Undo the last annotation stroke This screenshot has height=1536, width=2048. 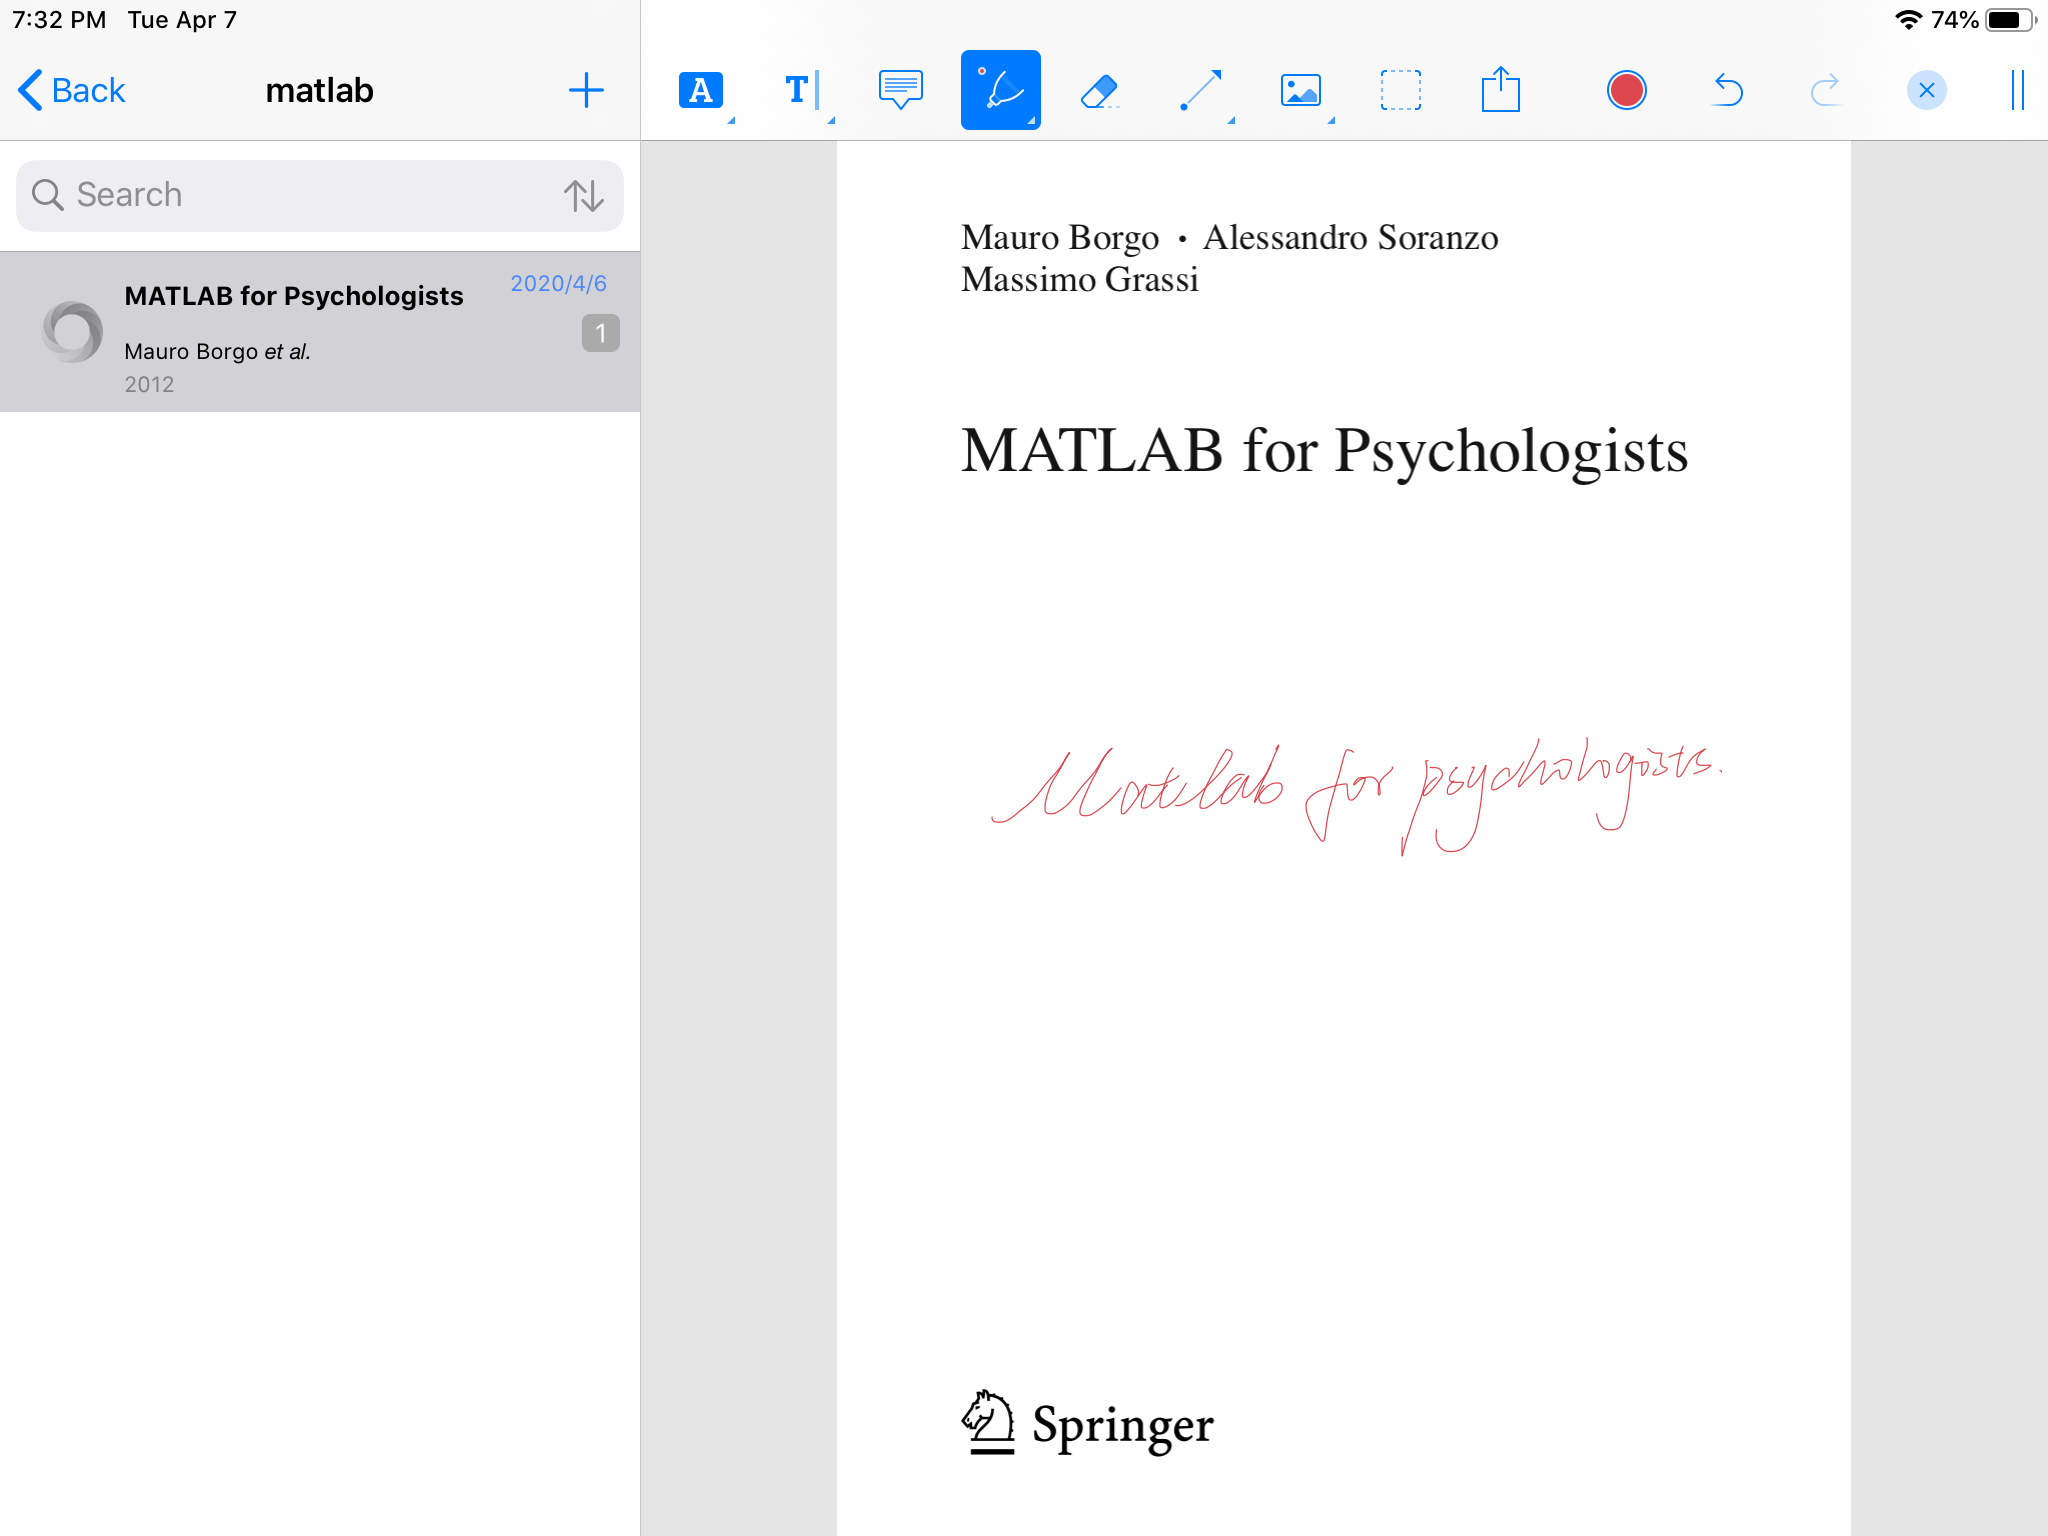coord(1727,91)
